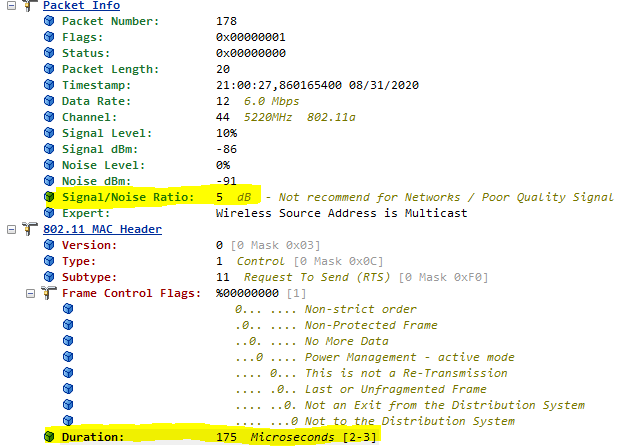The width and height of the screenshot is (624, 446).
Task: Click the cube icon beside Packet Number
Action: click(49, 21)
